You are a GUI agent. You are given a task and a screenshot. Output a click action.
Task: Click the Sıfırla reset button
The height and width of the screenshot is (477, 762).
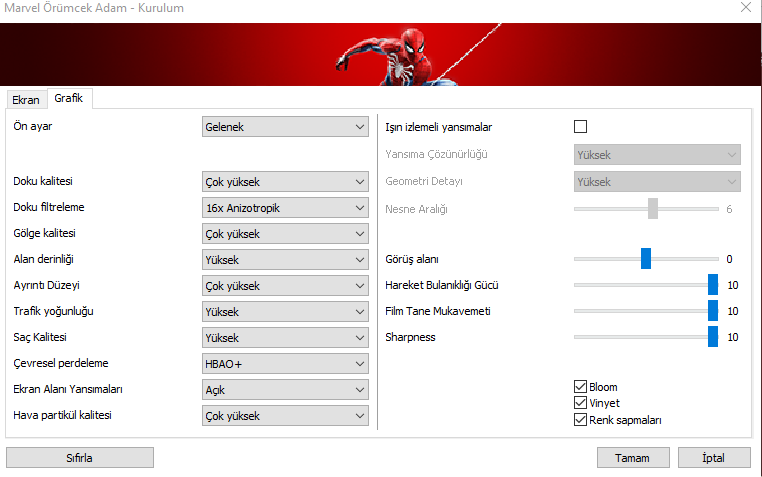point(80,458)
